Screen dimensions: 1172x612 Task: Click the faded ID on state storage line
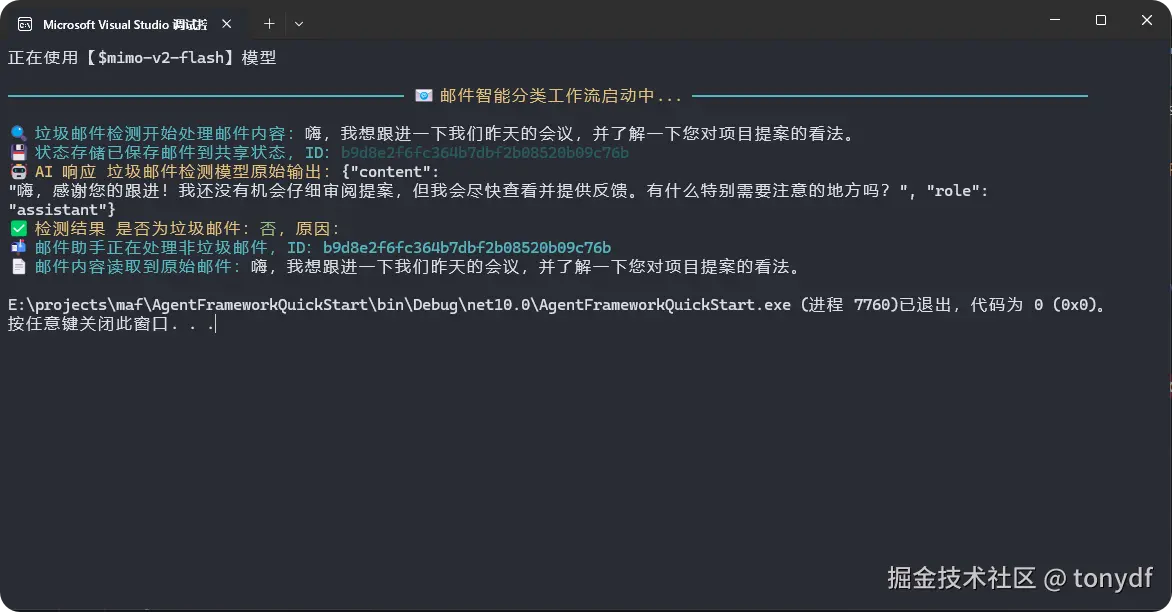click(485, 153)
